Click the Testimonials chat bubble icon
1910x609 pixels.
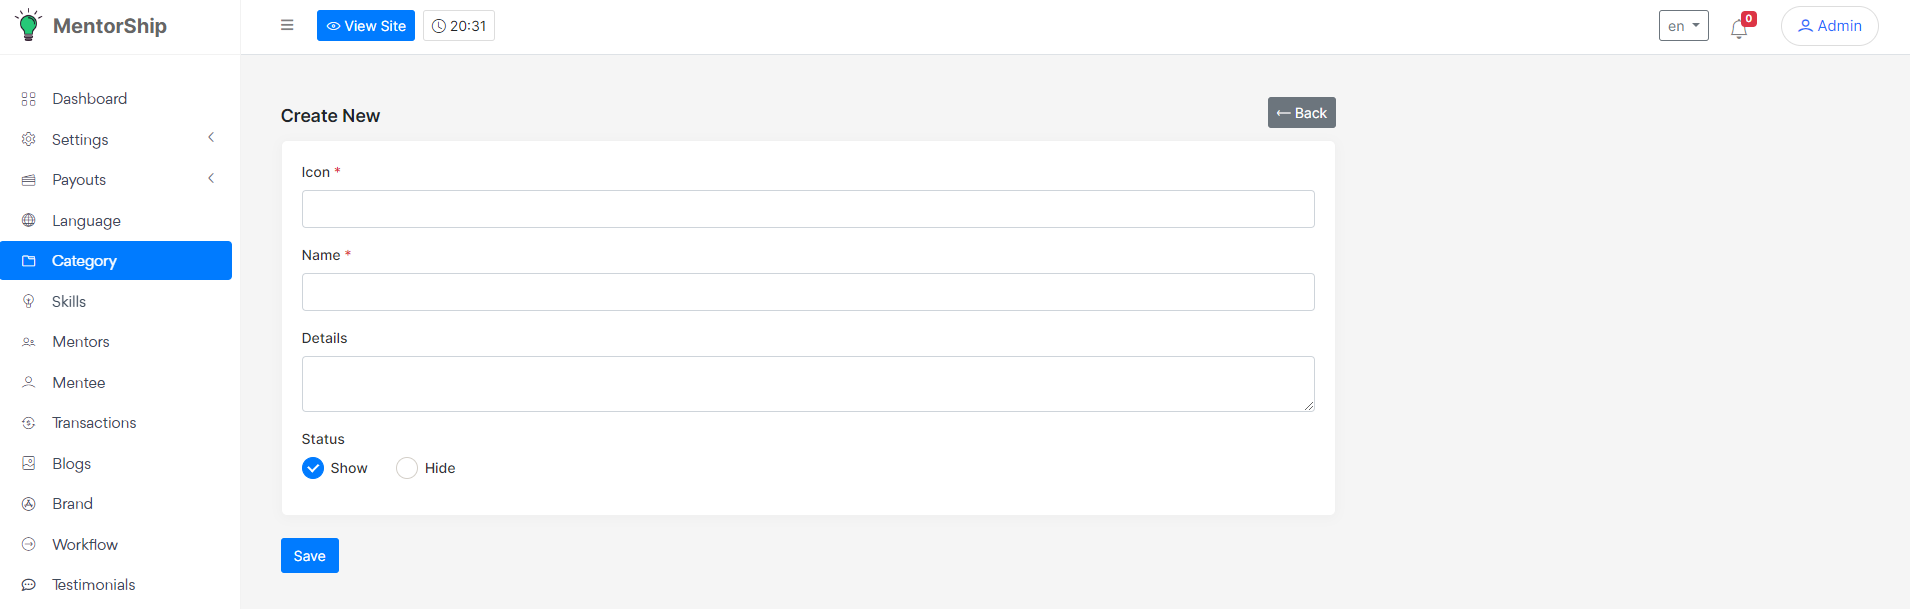click(29, 585)
